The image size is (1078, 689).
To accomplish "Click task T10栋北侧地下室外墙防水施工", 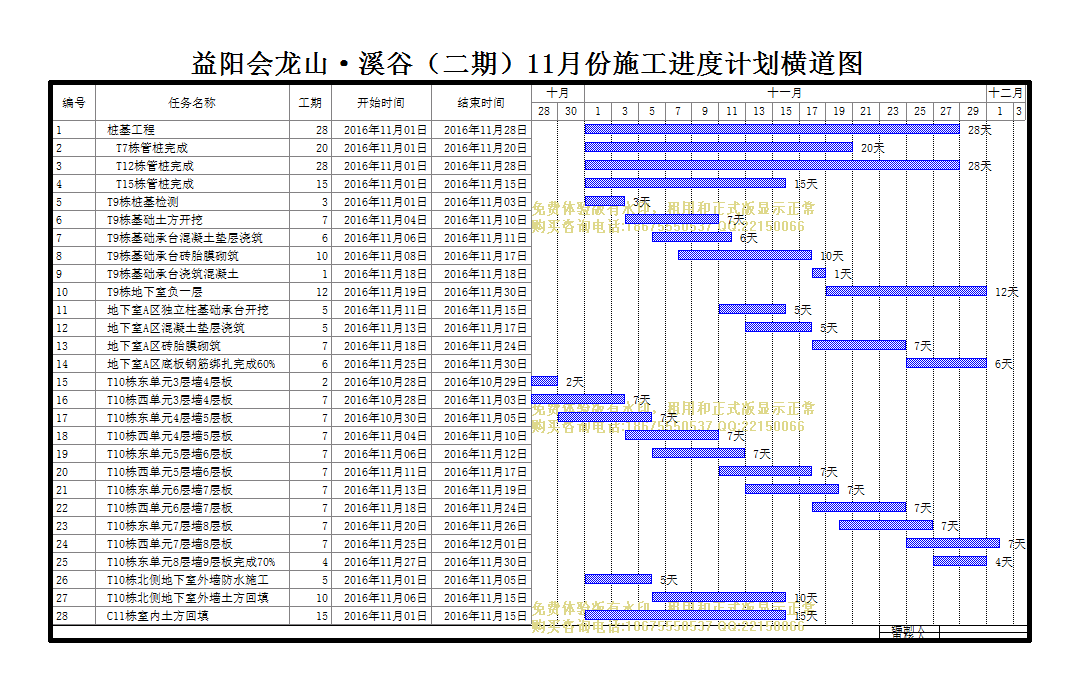I will point(188,580).
